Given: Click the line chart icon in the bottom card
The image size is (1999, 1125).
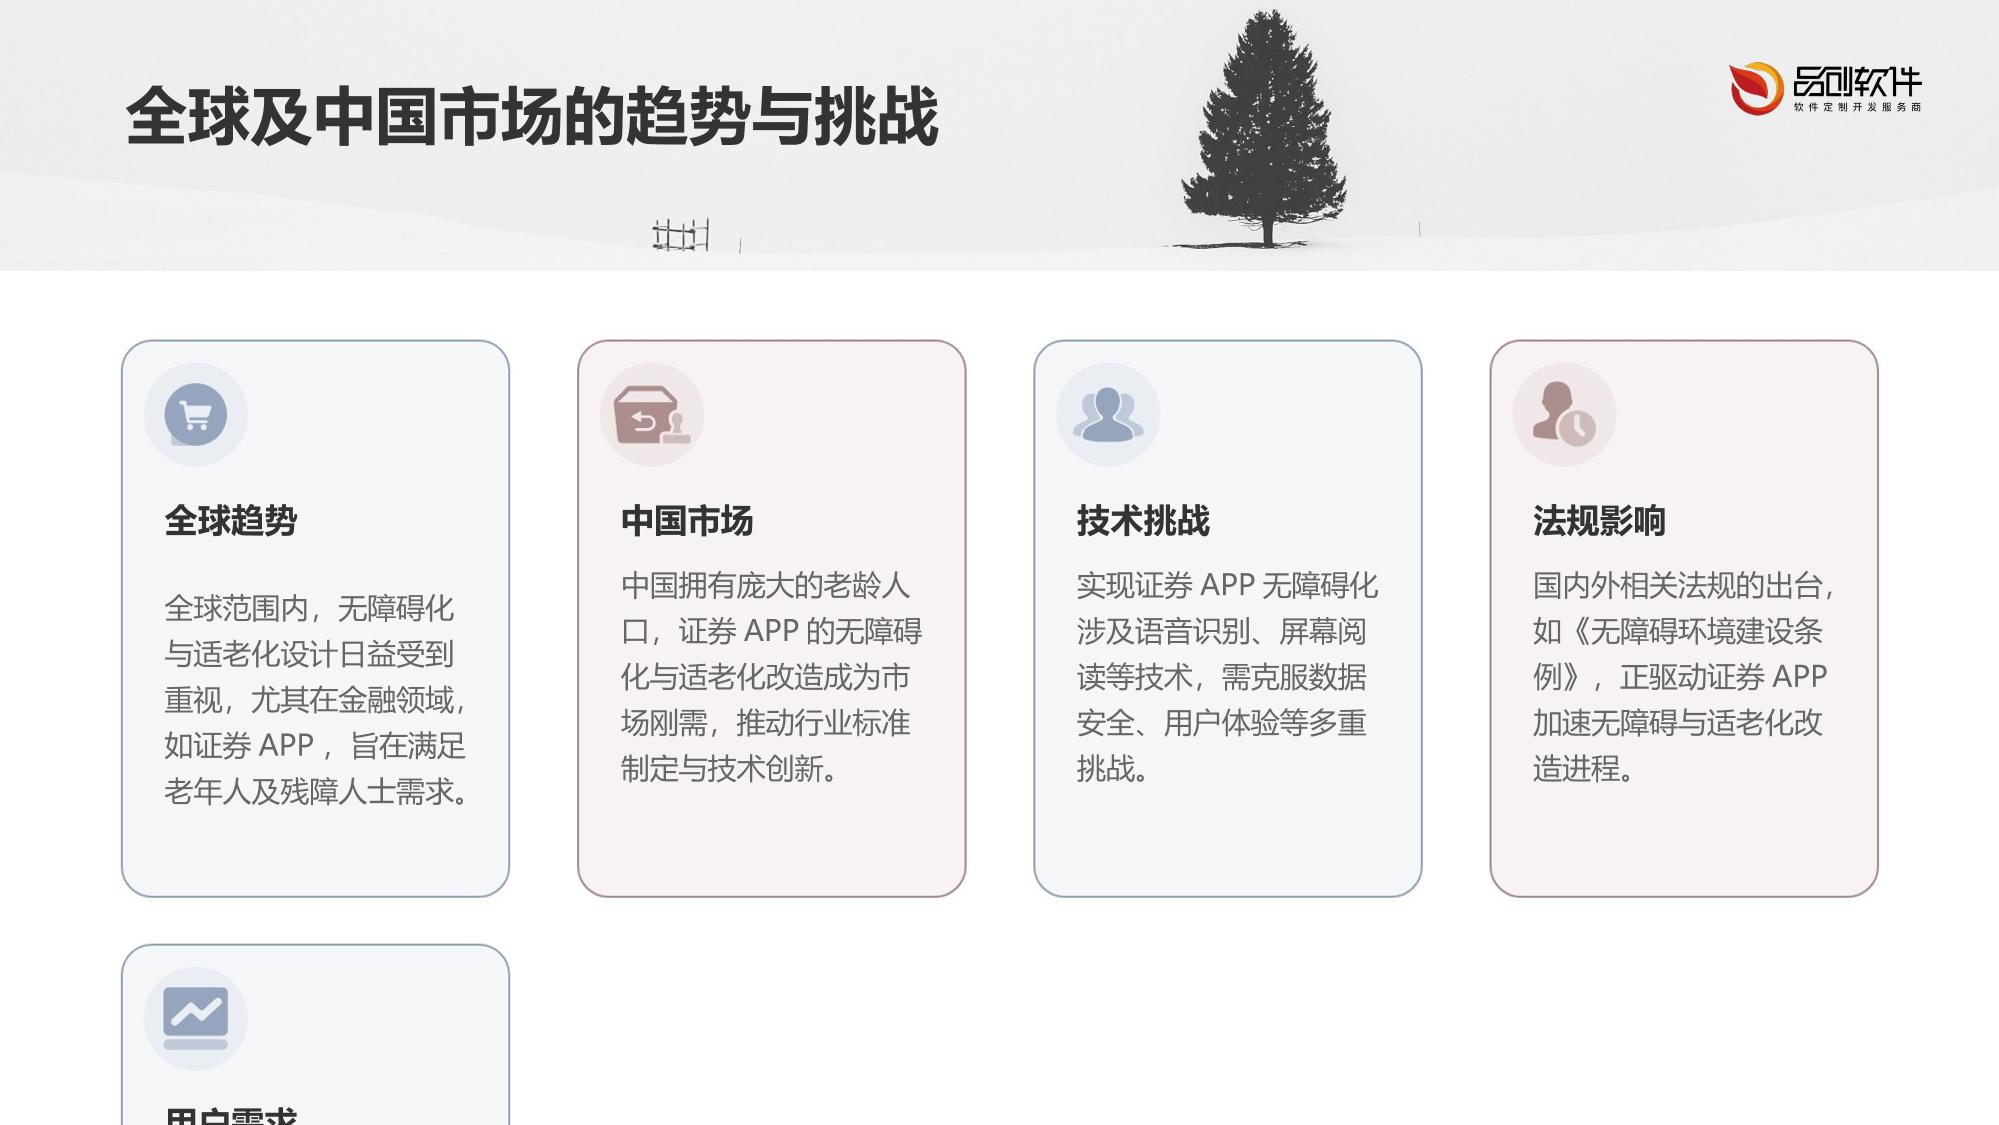Looking at the screenshot, I should point(195,1018).
